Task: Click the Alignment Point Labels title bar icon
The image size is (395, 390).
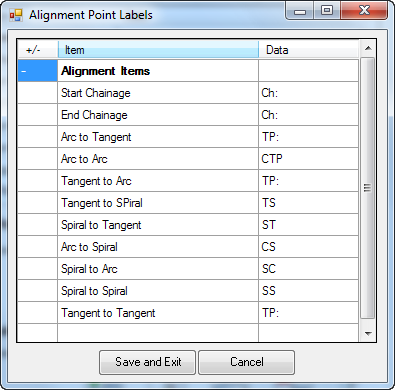Action: [15, 15]
